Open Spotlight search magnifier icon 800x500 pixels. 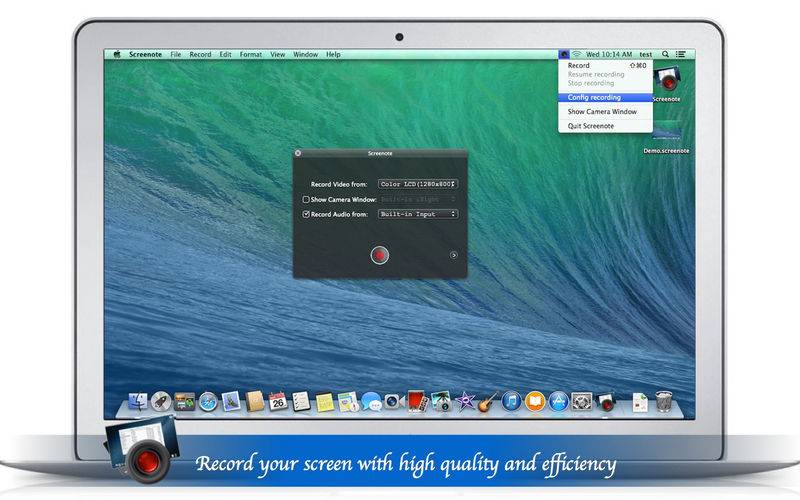[x=665, y=54]
